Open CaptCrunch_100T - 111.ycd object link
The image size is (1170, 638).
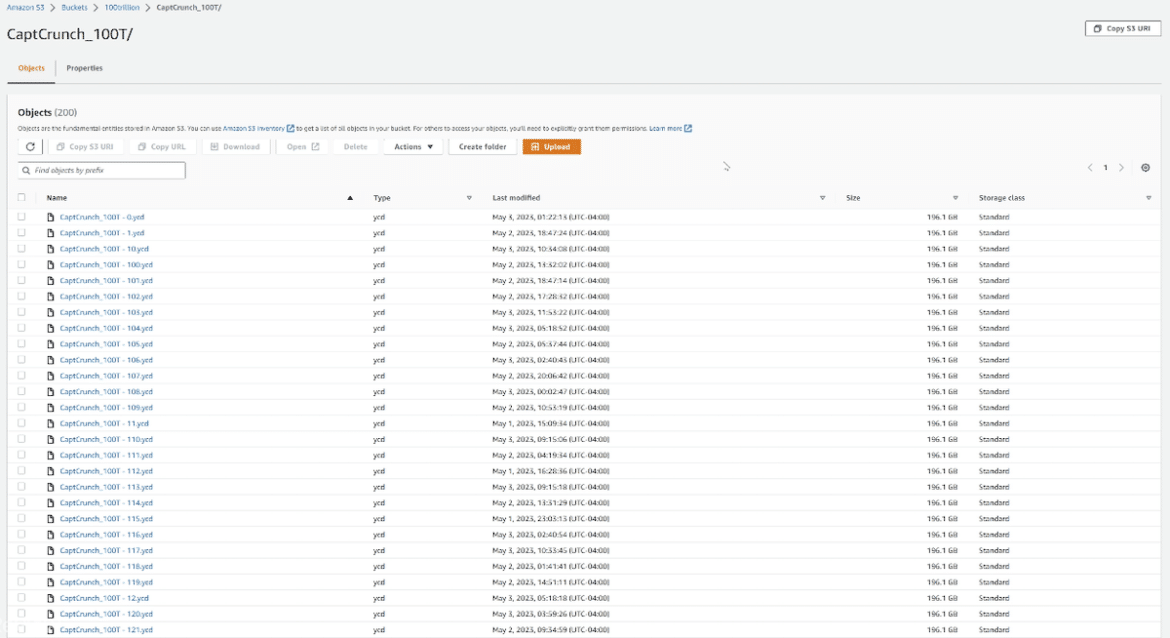[x=106, y=455]
